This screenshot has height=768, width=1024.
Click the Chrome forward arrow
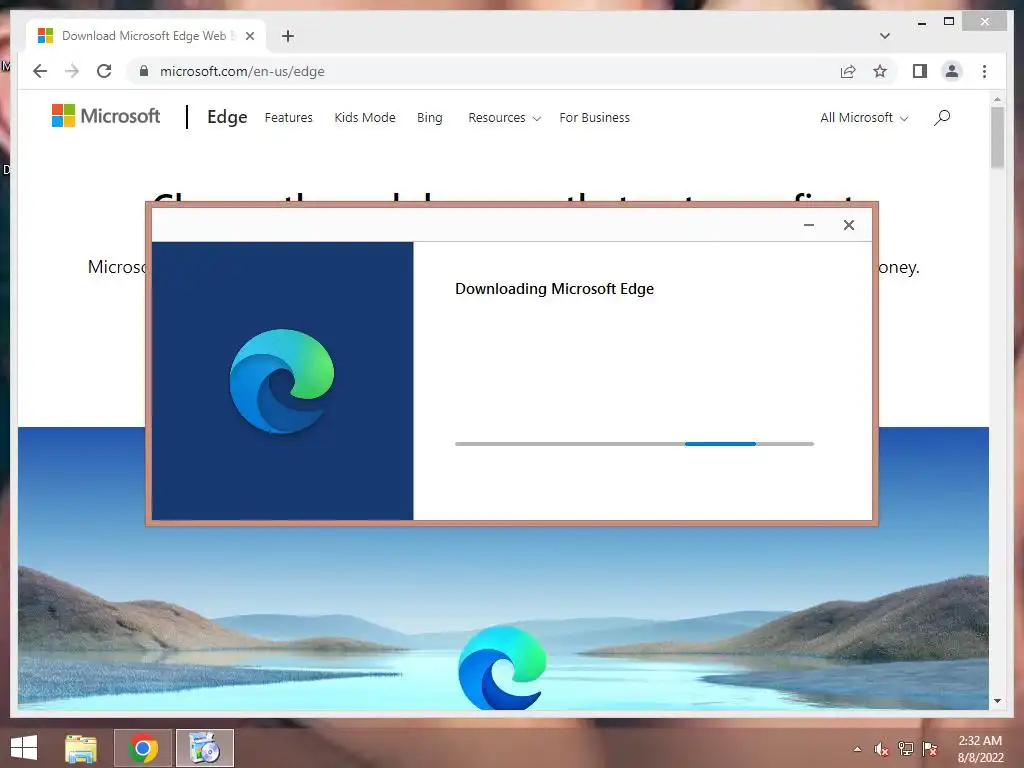pyautogui.click(x=72, y=71)
